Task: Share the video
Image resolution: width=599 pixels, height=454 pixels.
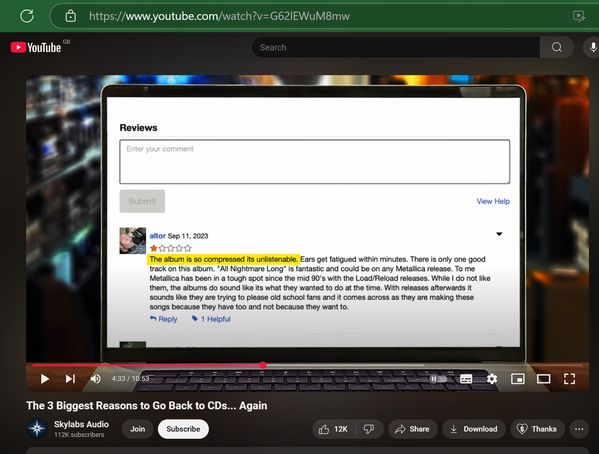Action: 412,429
